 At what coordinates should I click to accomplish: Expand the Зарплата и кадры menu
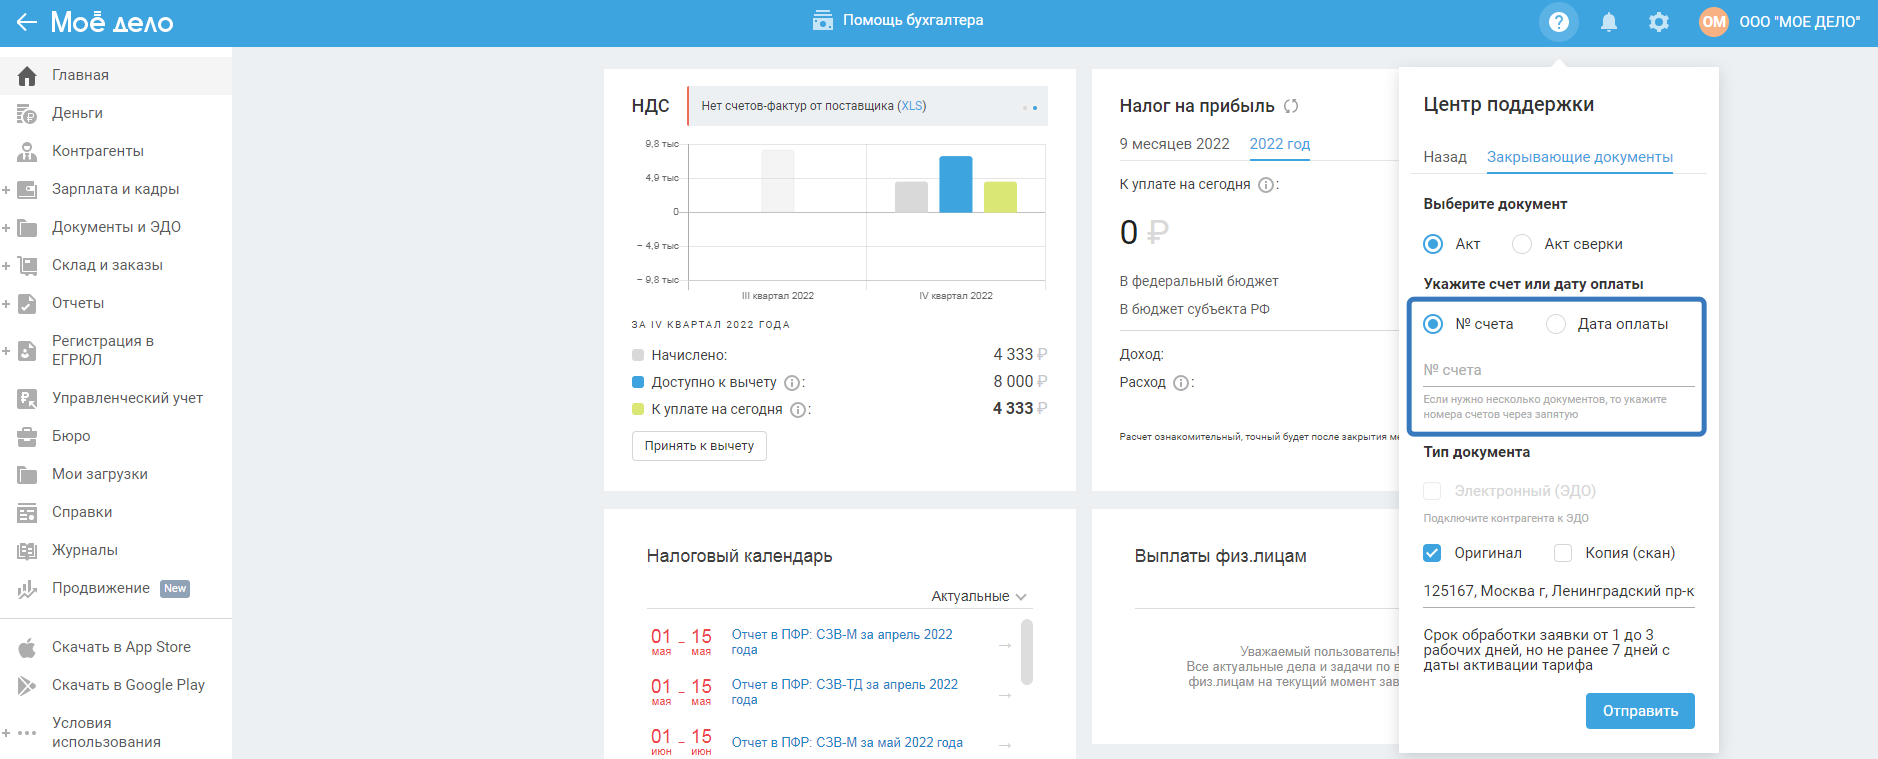(116, 189)
